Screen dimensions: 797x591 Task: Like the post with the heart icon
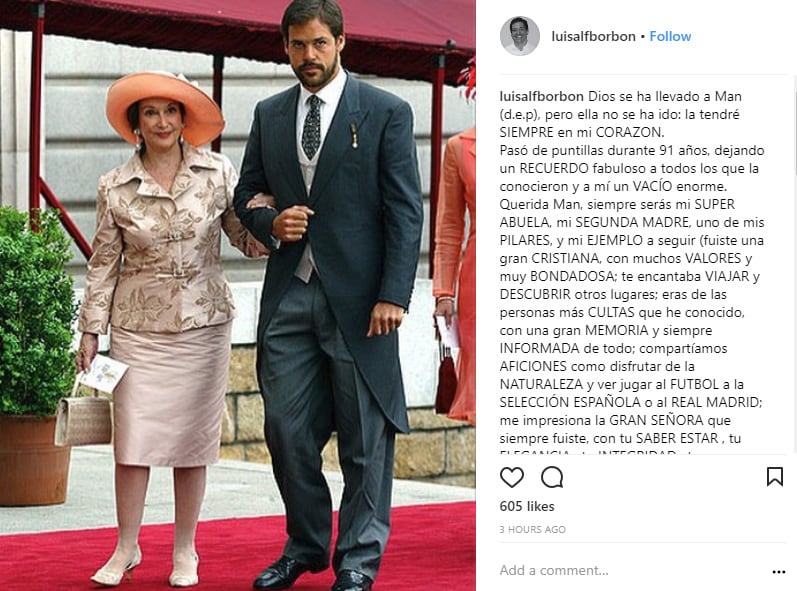coord(511,477)
